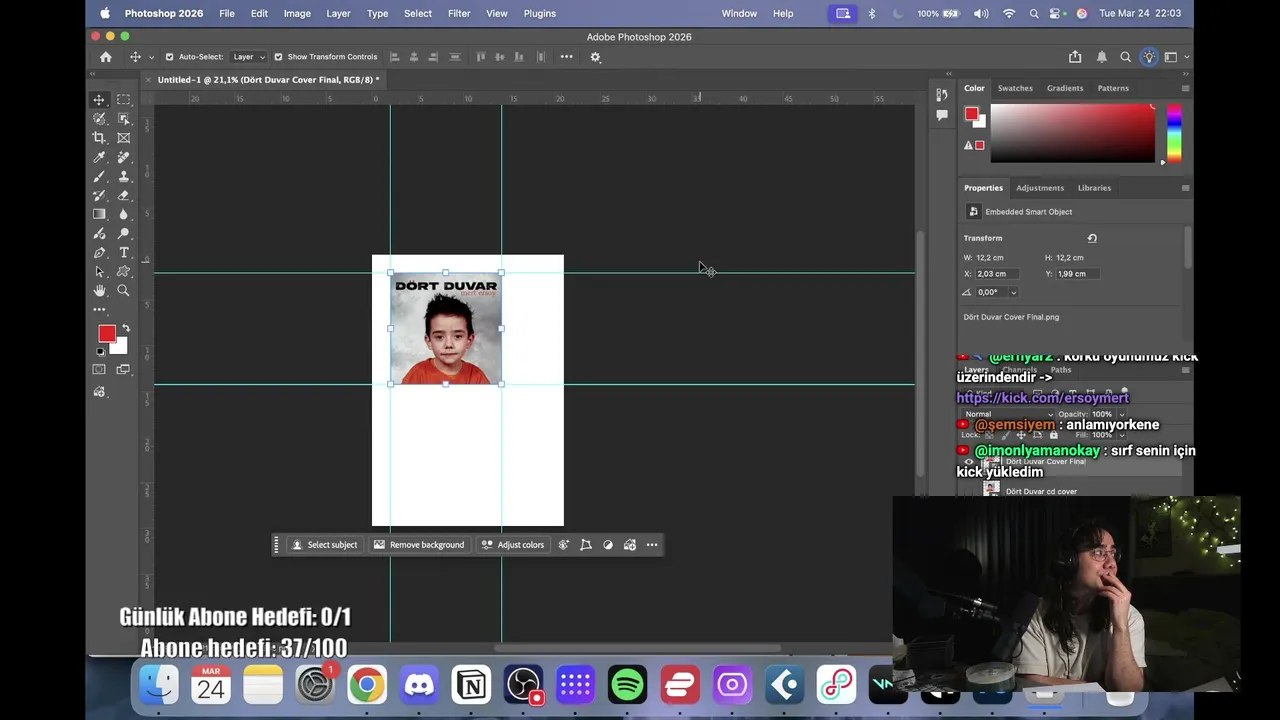
Task: Open the Color panel options menu
Action: tap(1185, 88)
